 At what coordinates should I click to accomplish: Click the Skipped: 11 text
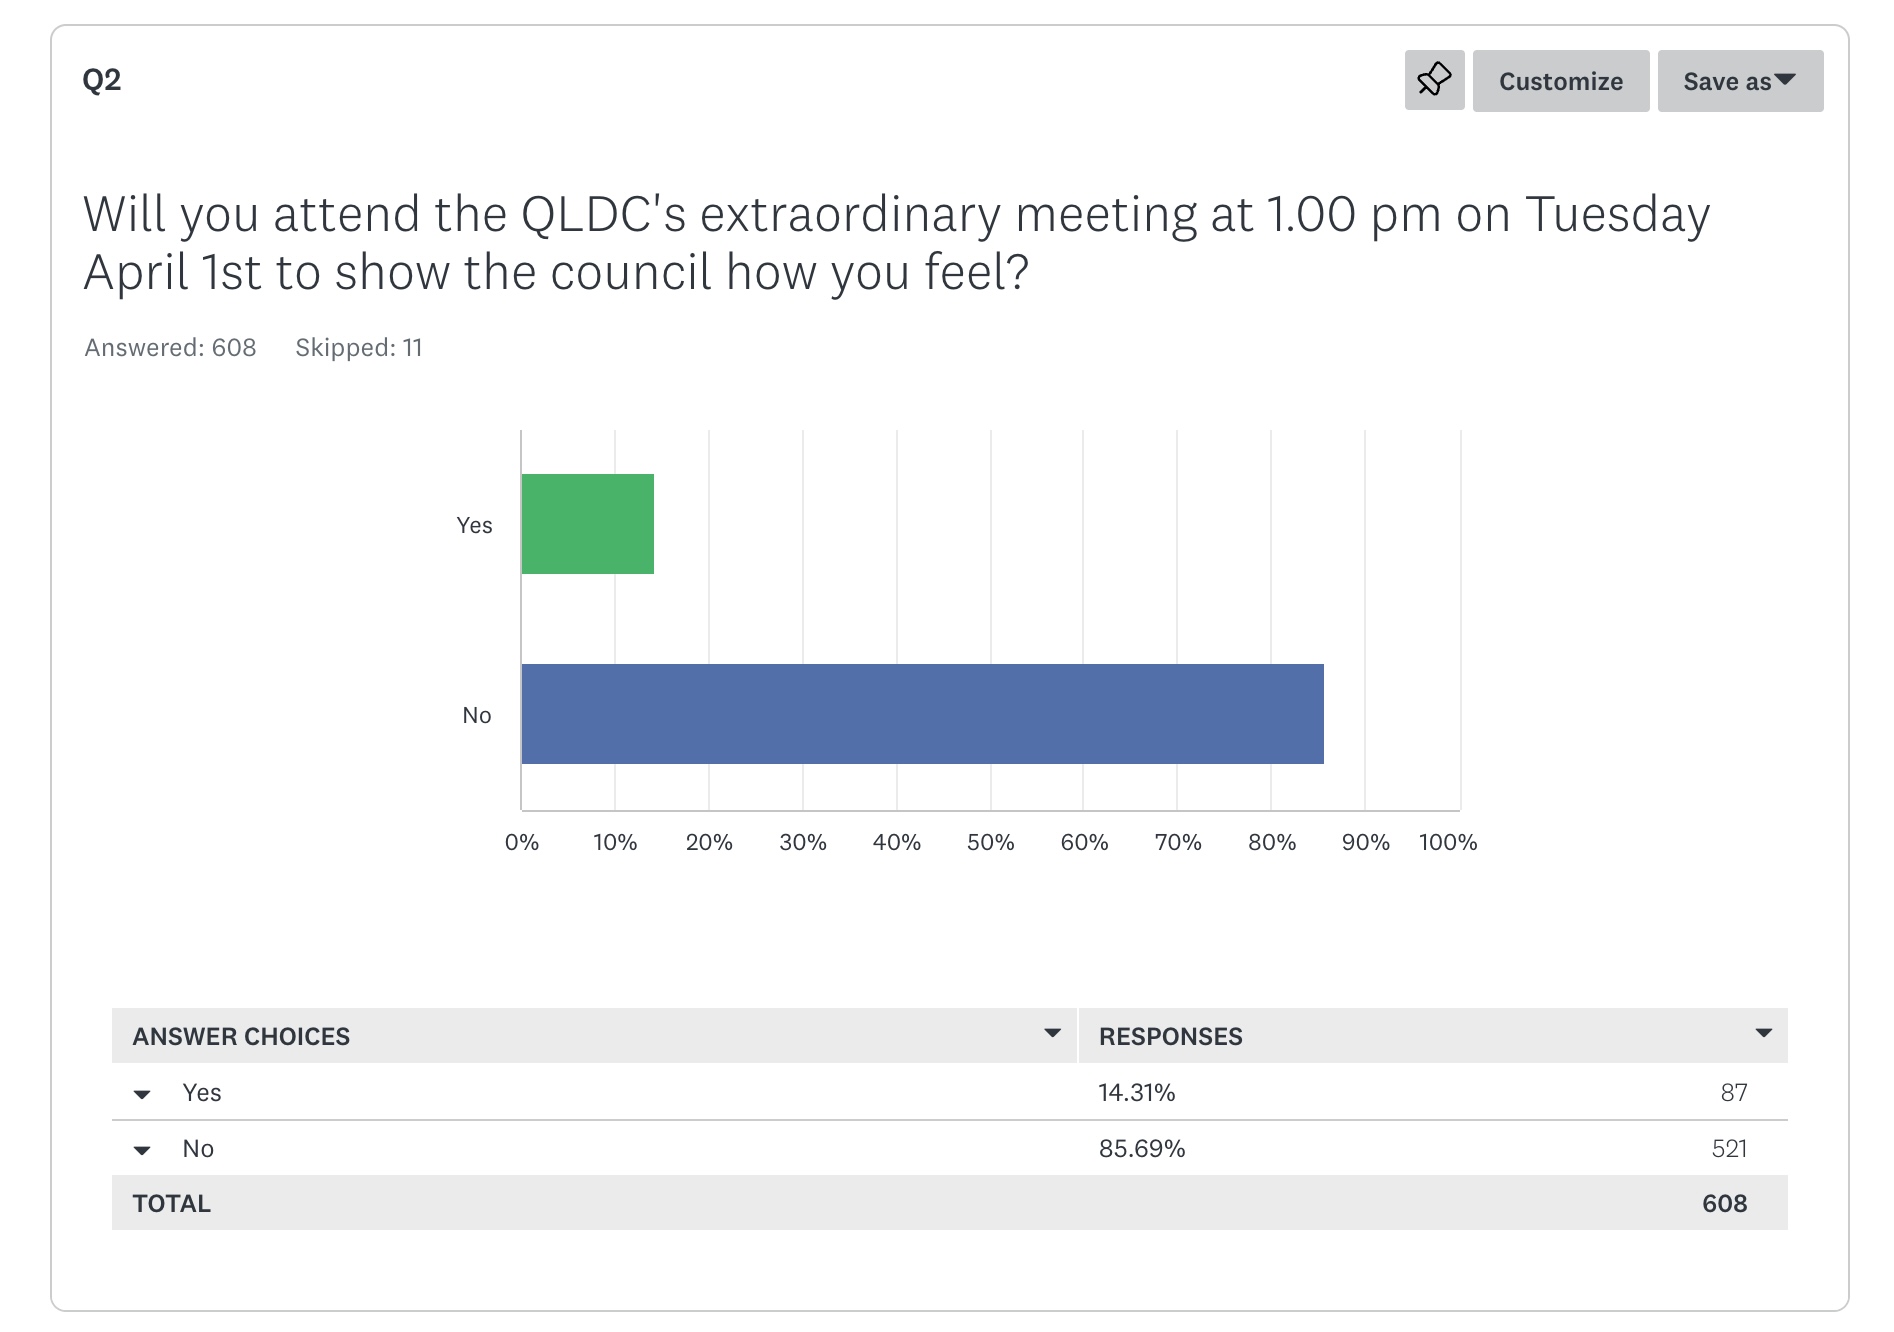pyautogui.click(x=358, y=348)
